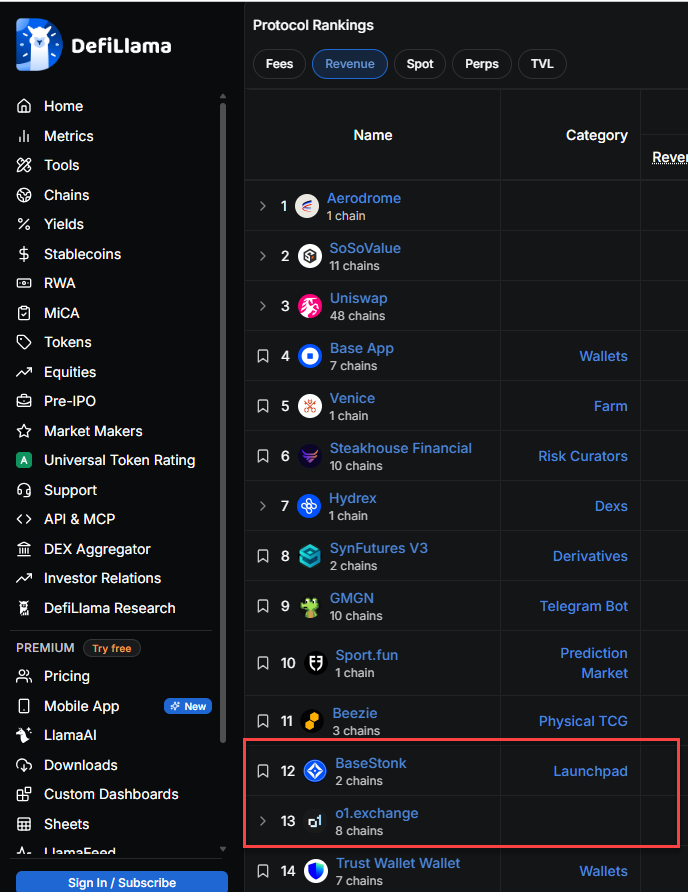Click the sidebar scroll down arrow
Screen dimensions: 688x892
click(x=223, y=849)
